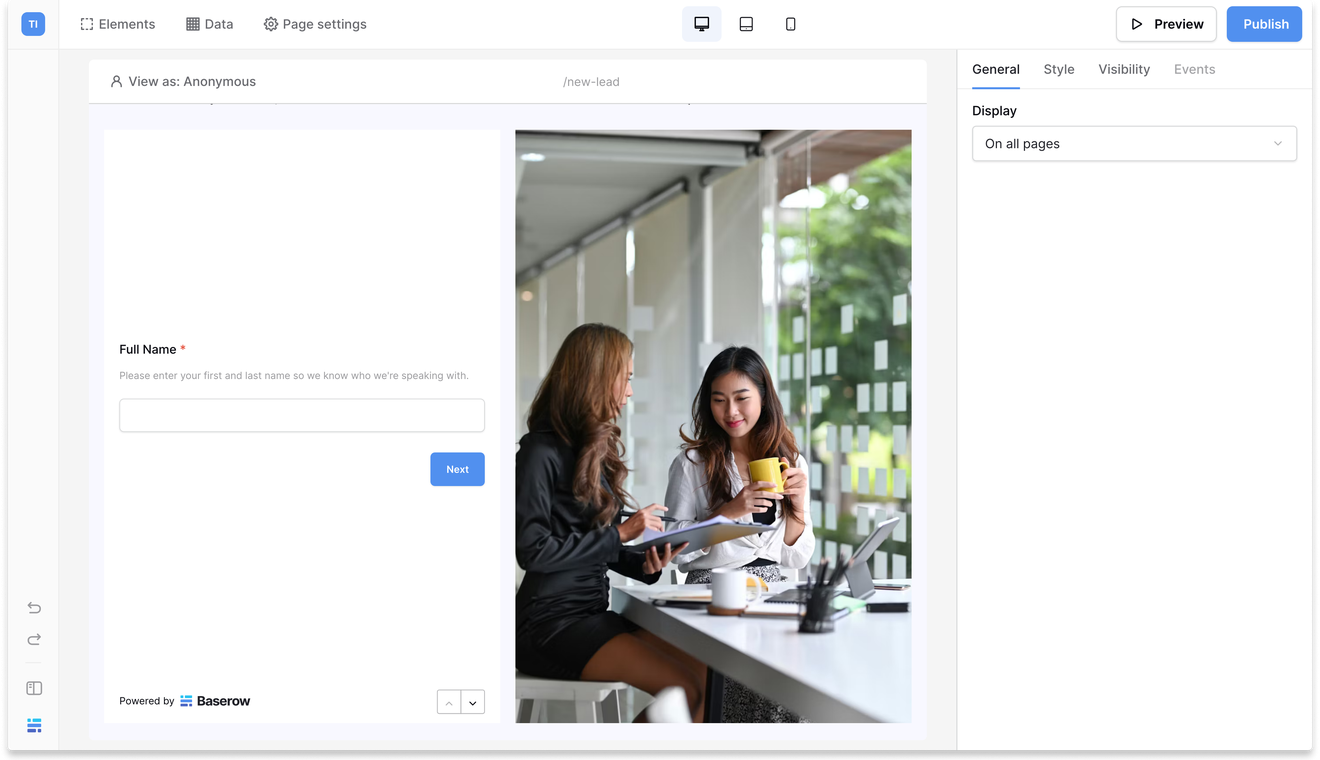Open the Elements menu
1320x760 pixels.
pyautogui.click(x=118, y=24)
